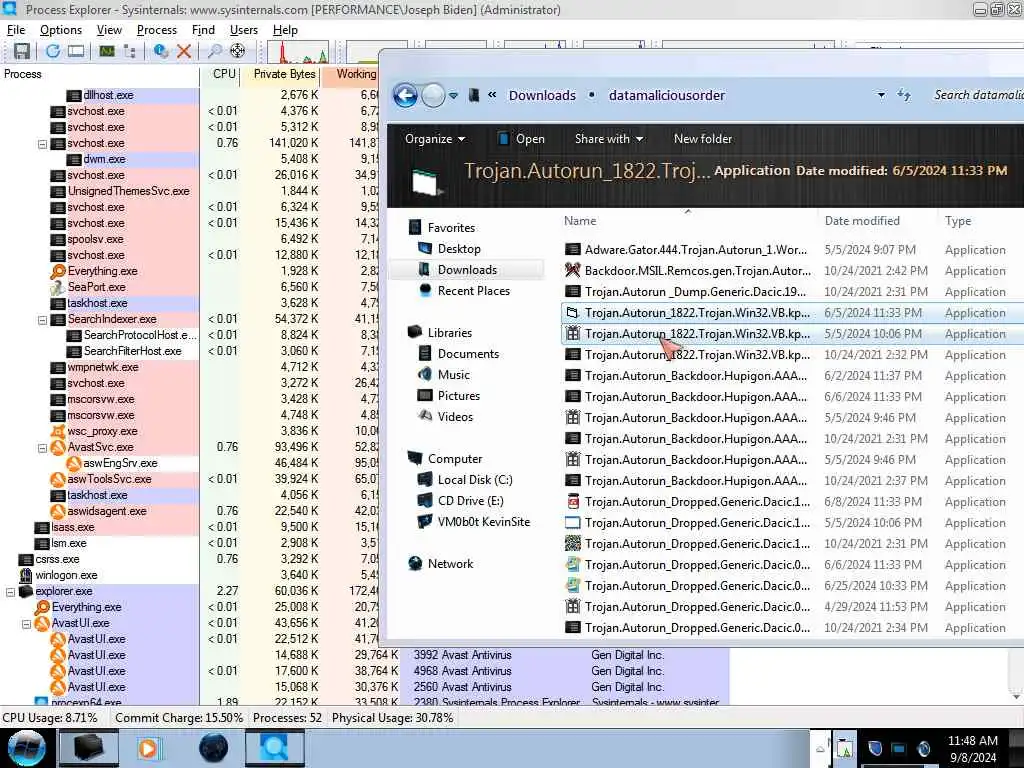This screenshot has width=1024, height=768.
Task: Collapse the AvastUI.exe parent node
Action: click(x=27, y=624)
